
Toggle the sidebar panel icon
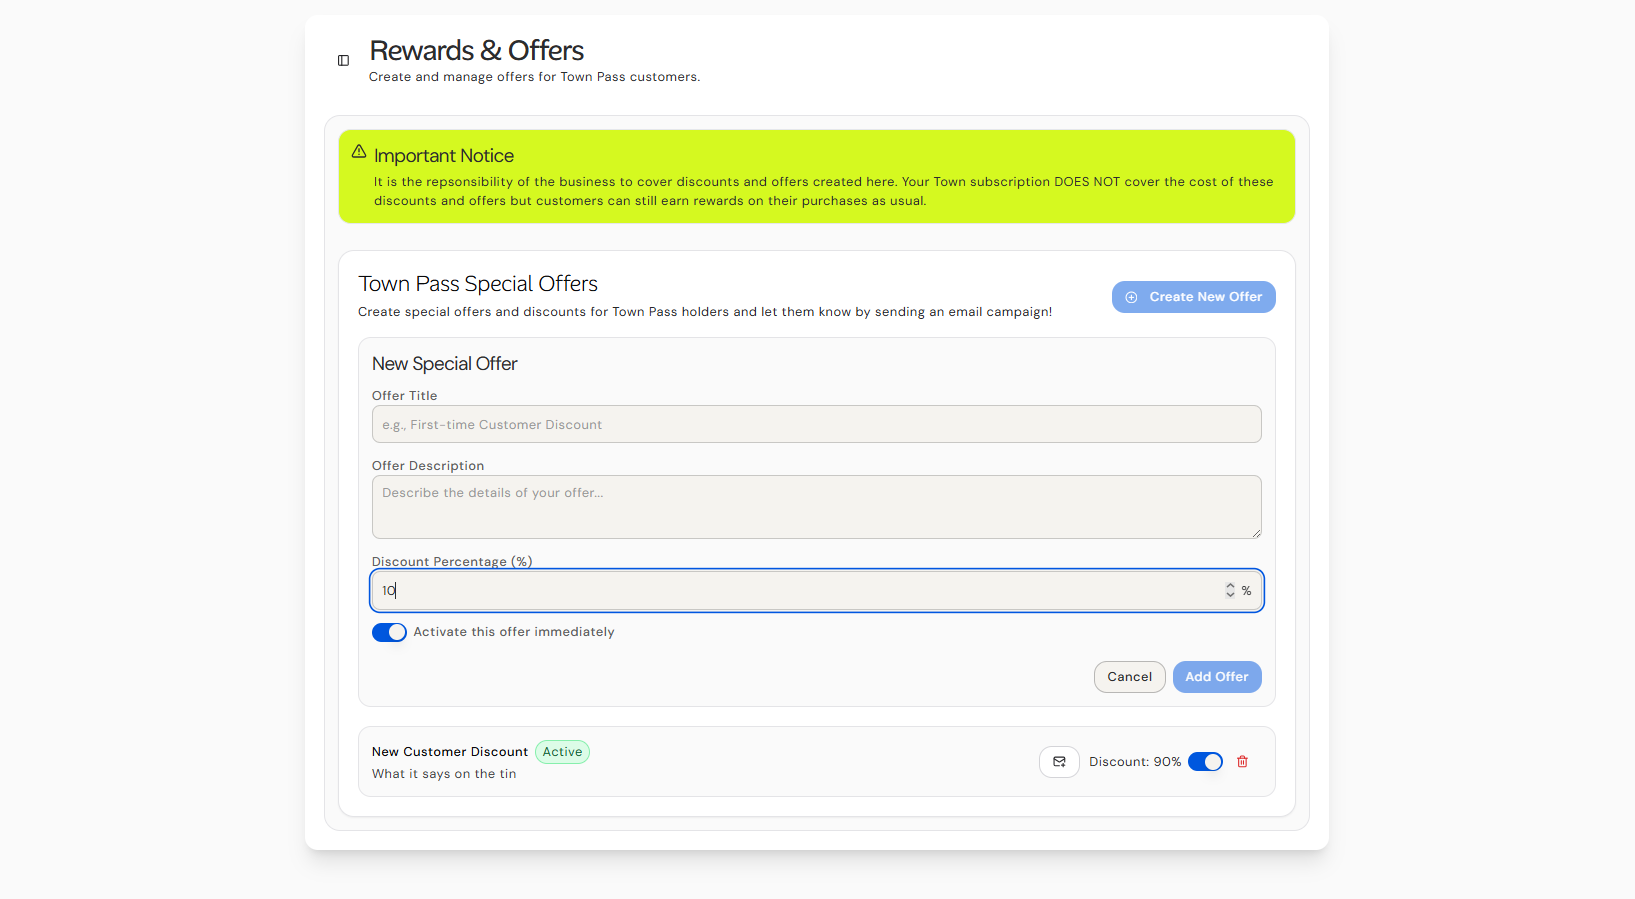click(x=343, y=61)
